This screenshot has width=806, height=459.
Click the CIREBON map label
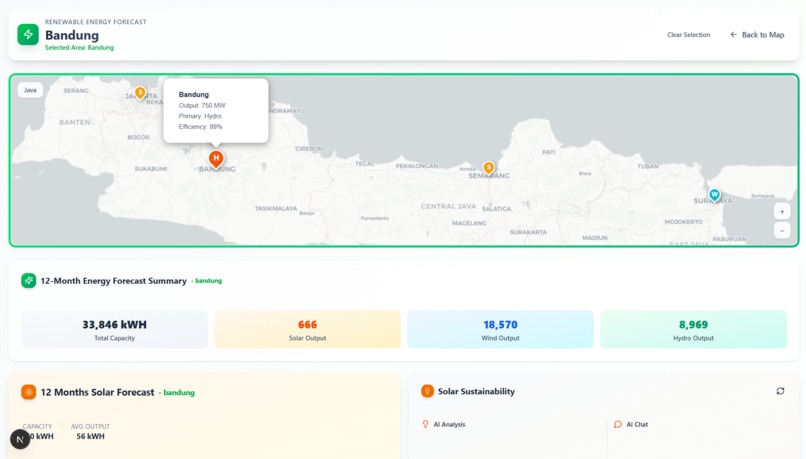(x=309, y=149)
